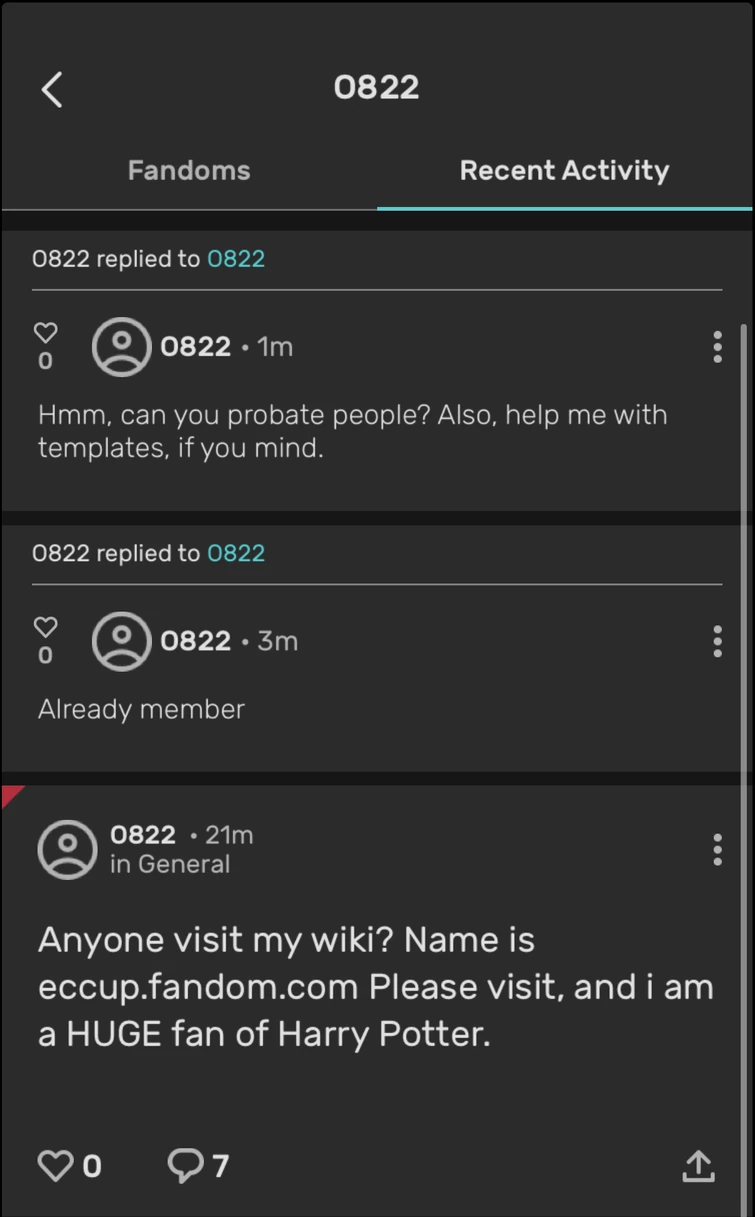Open the teal 0822 link in second reply header
Image resolution: width=755 pixels, height=1217 pixels.
(236, 553)
